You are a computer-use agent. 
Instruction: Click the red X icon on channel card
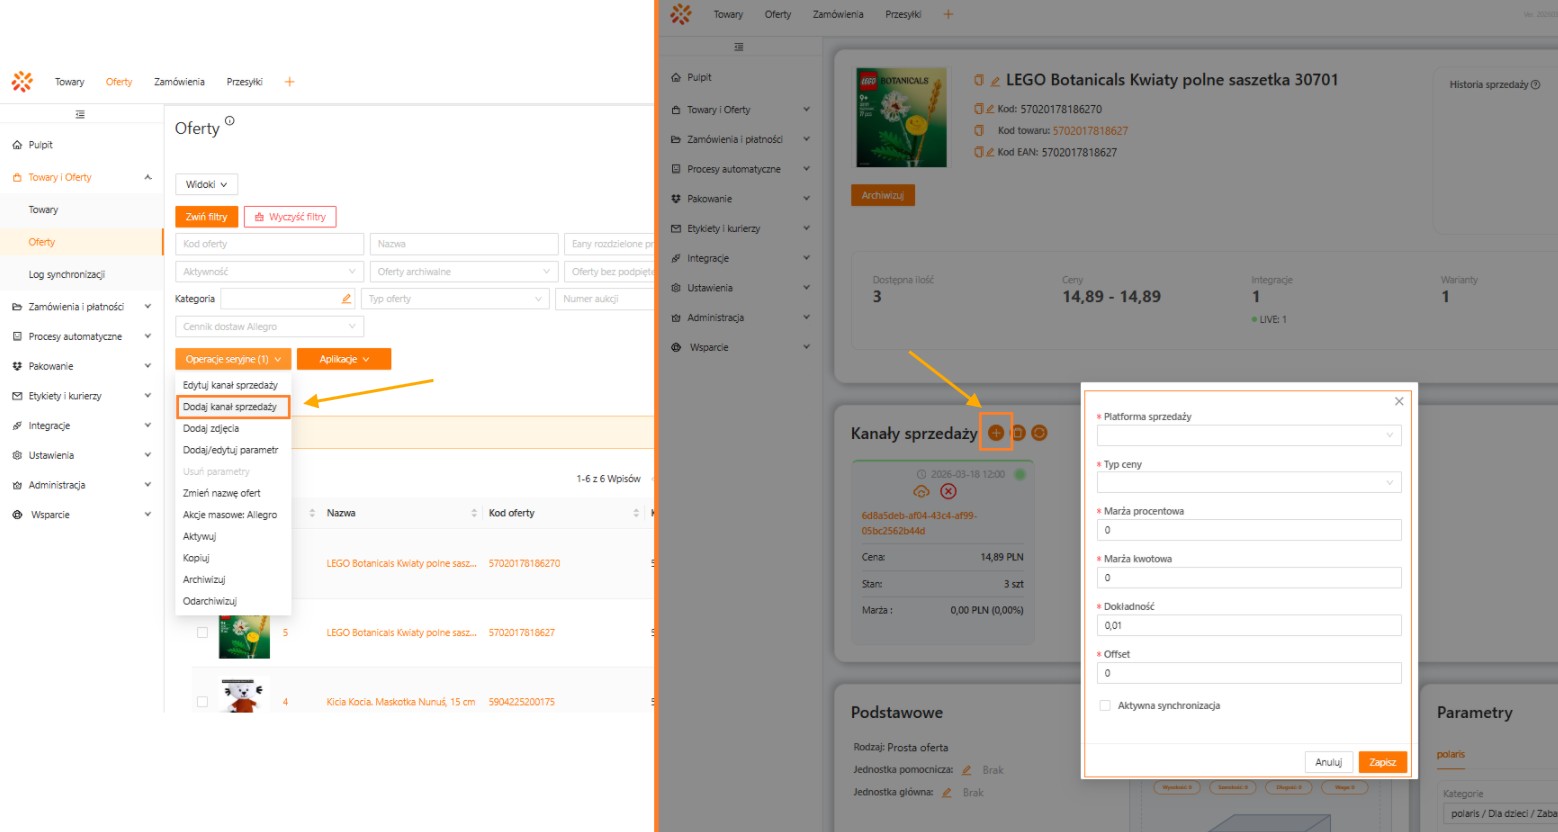[x=948, y=491]
